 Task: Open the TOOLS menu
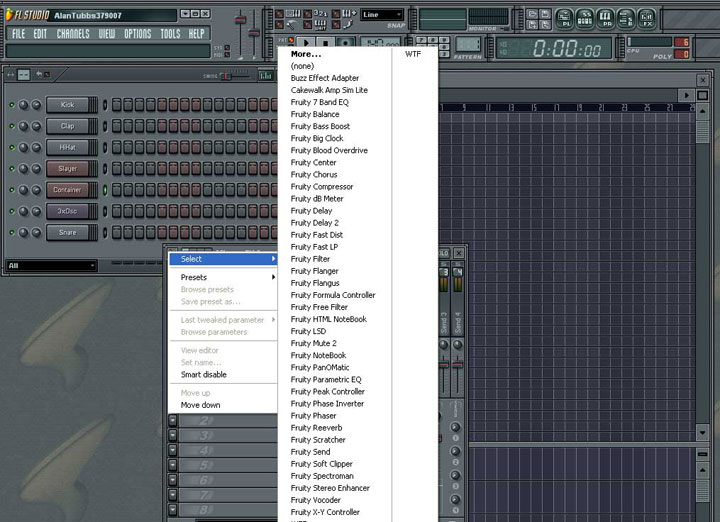(x=170, y=34)
